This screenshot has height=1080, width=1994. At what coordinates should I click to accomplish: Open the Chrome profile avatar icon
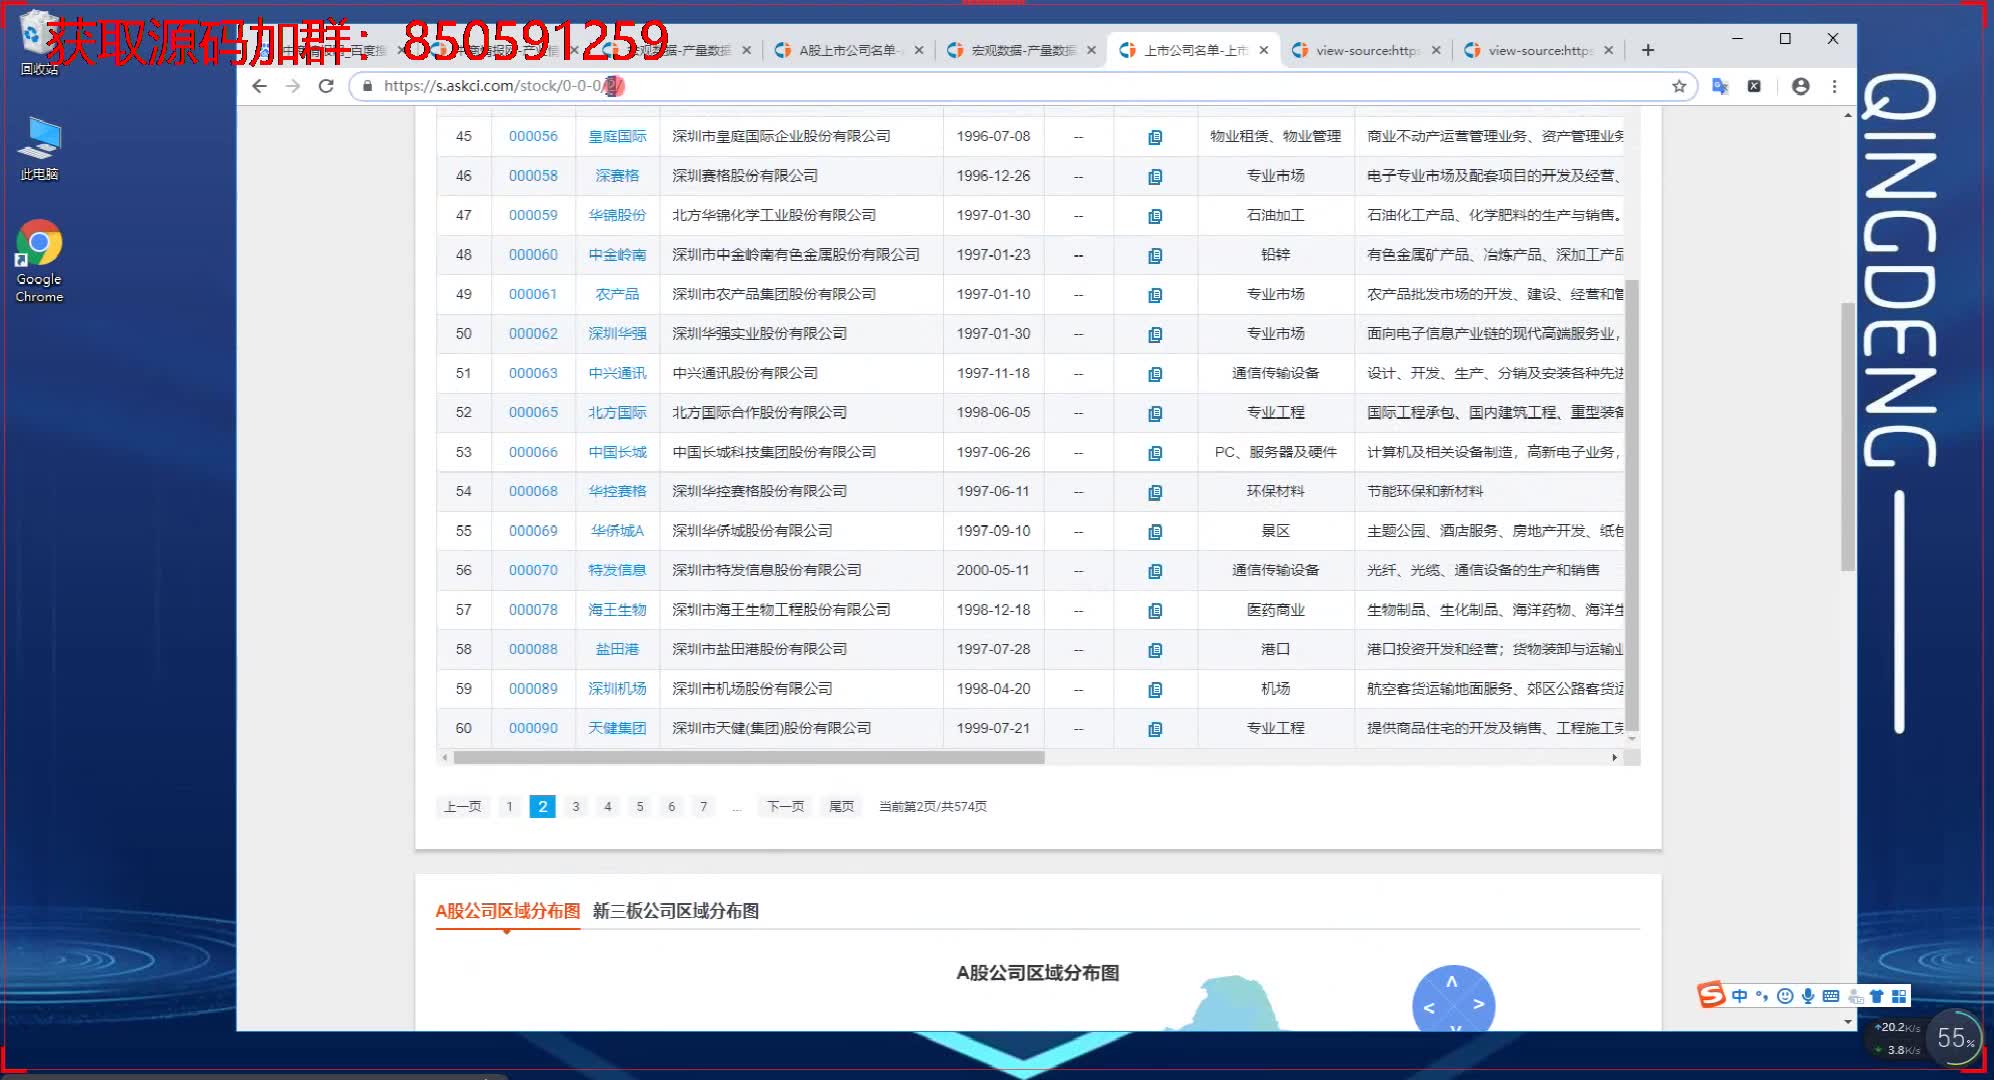coord(1800,86)
